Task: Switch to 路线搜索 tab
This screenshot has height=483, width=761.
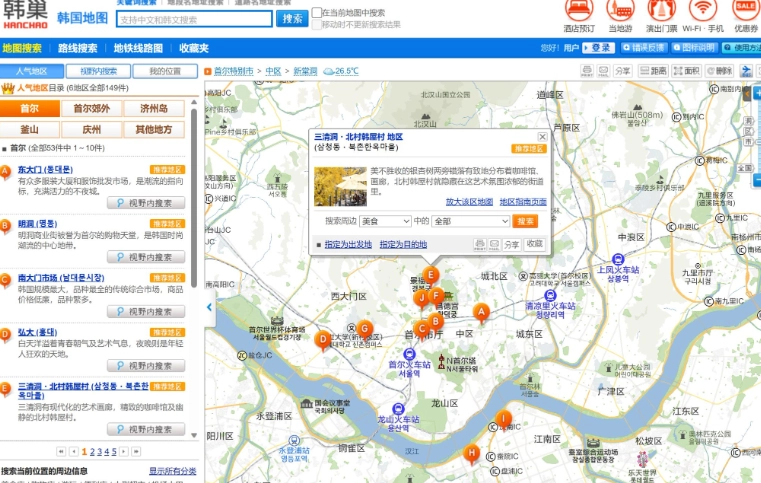Action: tap(78, 48)
